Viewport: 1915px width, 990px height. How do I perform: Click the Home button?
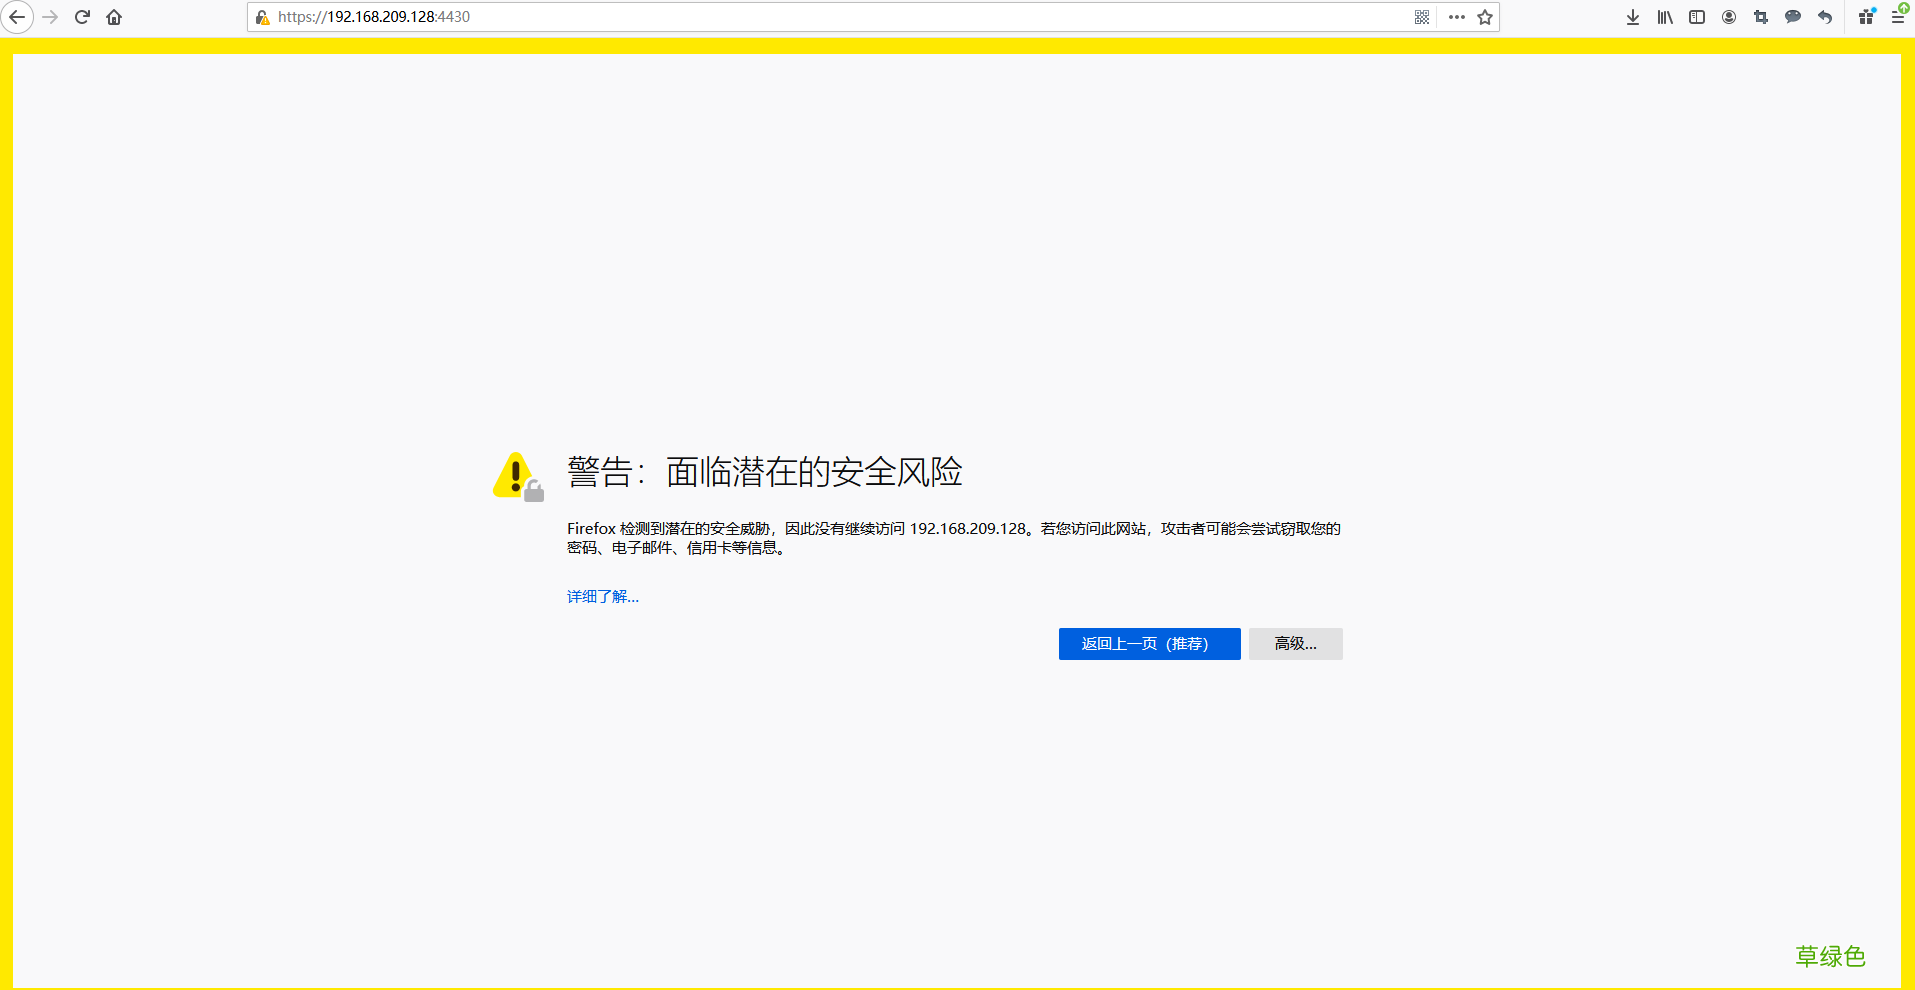[114, 17]
